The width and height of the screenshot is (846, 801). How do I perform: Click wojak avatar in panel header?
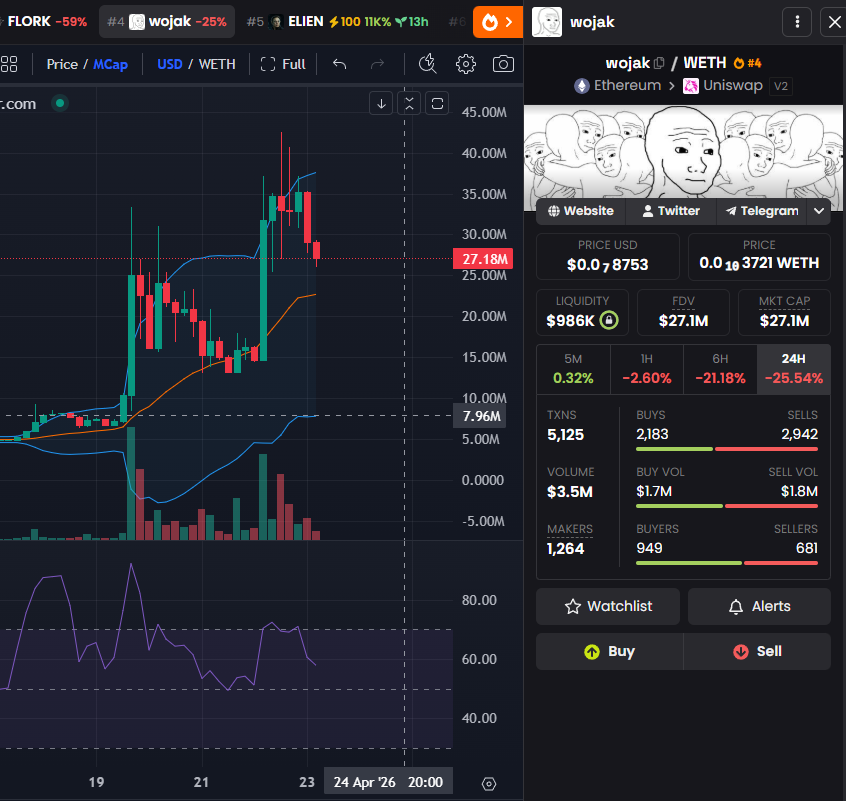tap(547, 22)
